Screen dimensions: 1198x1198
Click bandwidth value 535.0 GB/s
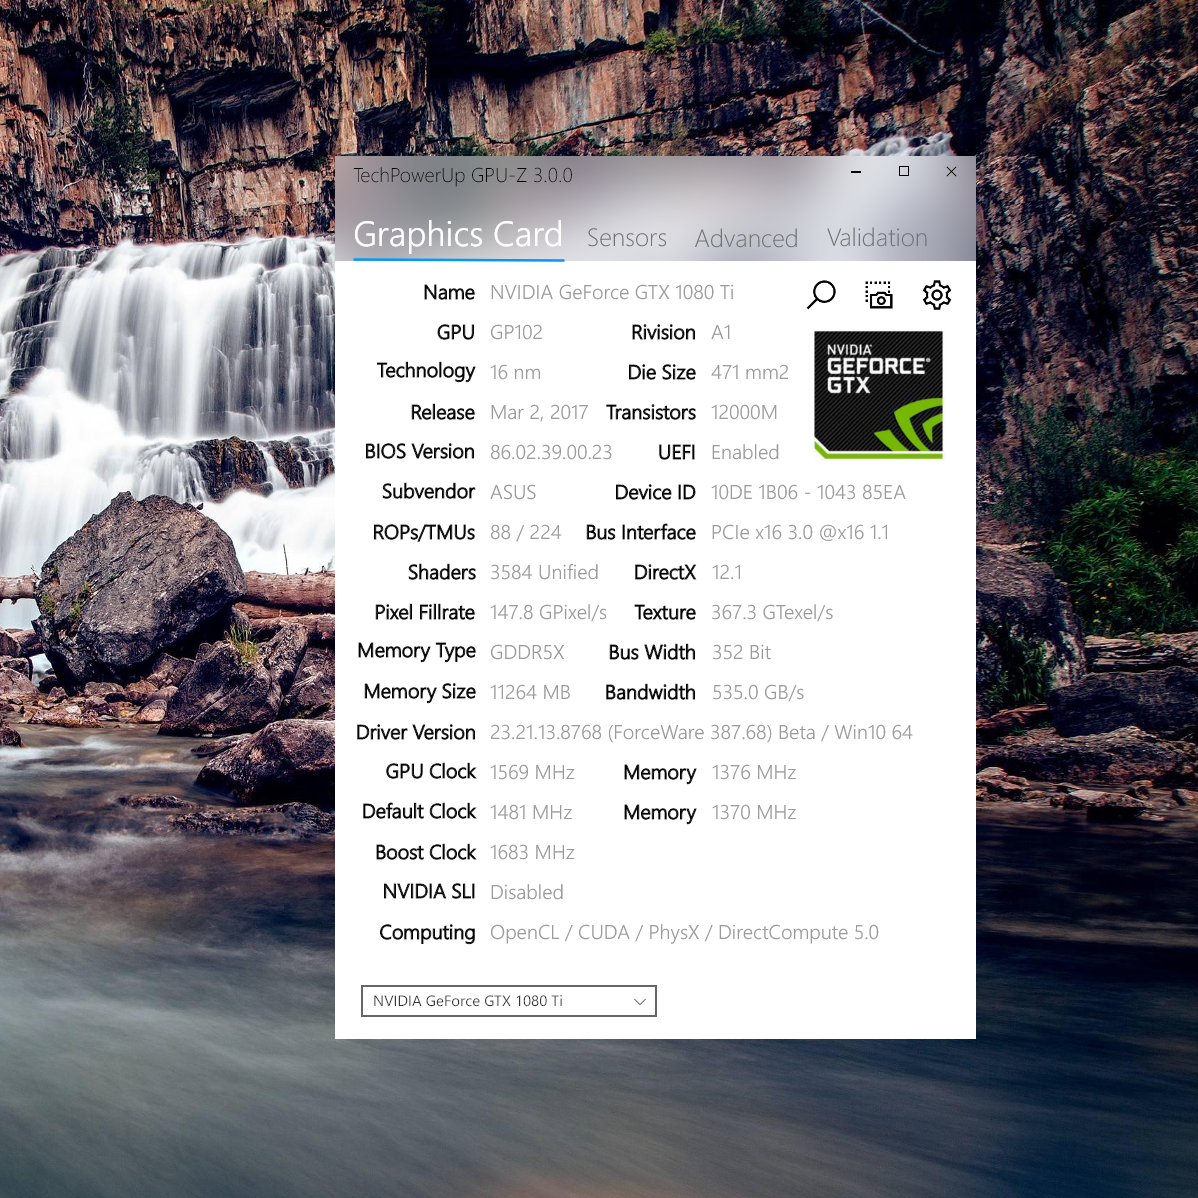[758, 692]
